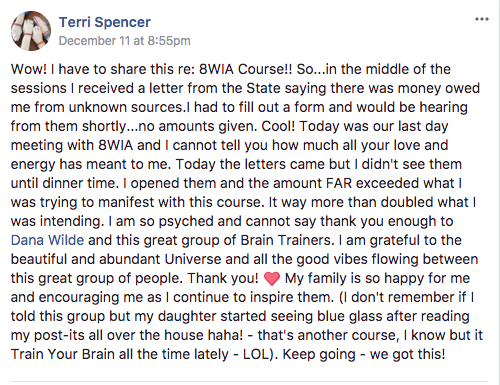This screenshot has height=385, width=500.
Task: Click 'we got this!' at the post end
Action: pyautogui.click(x=407, y=354)
